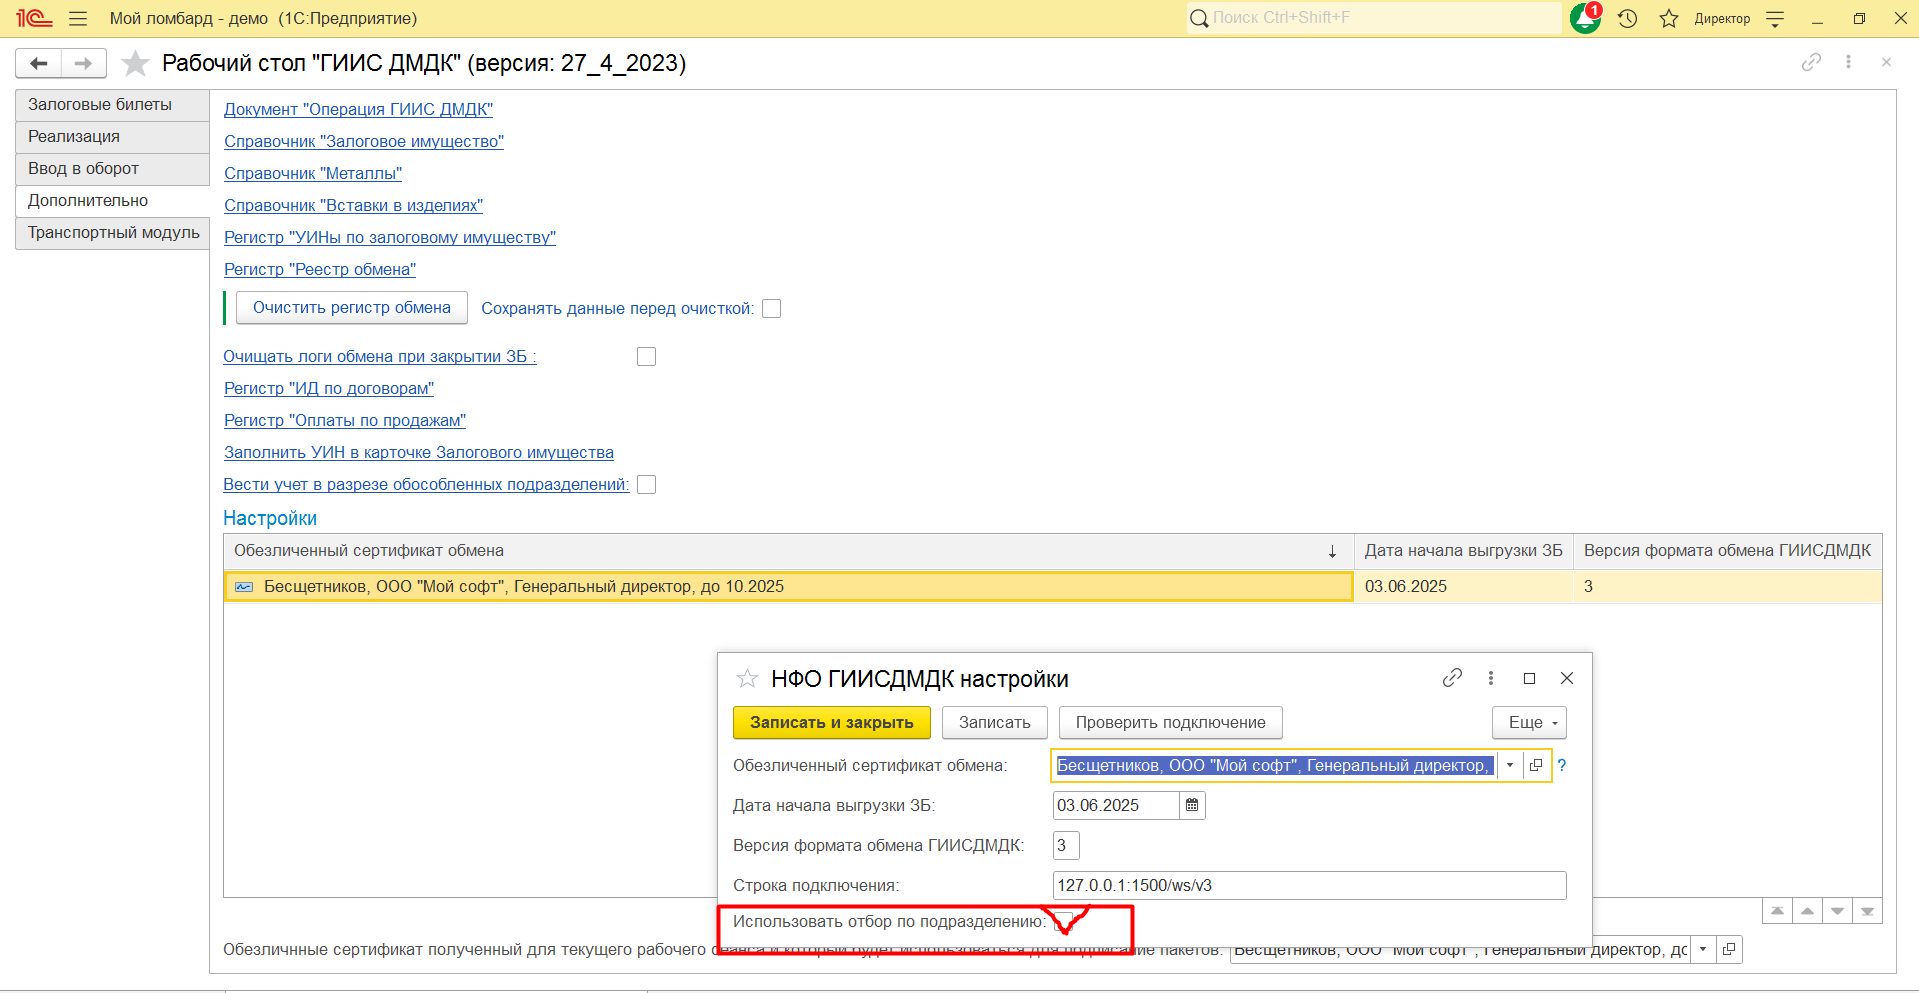Open Справочник "Вставки в изделиях" link
Image resolution: width=1919 pixels, height=993 pixels.
(353, 205)
